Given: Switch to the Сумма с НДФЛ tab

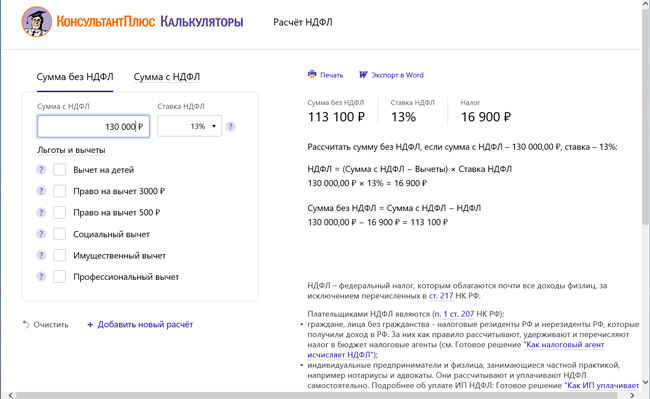Looking at the screenshot, I should [x=167, y=77].
